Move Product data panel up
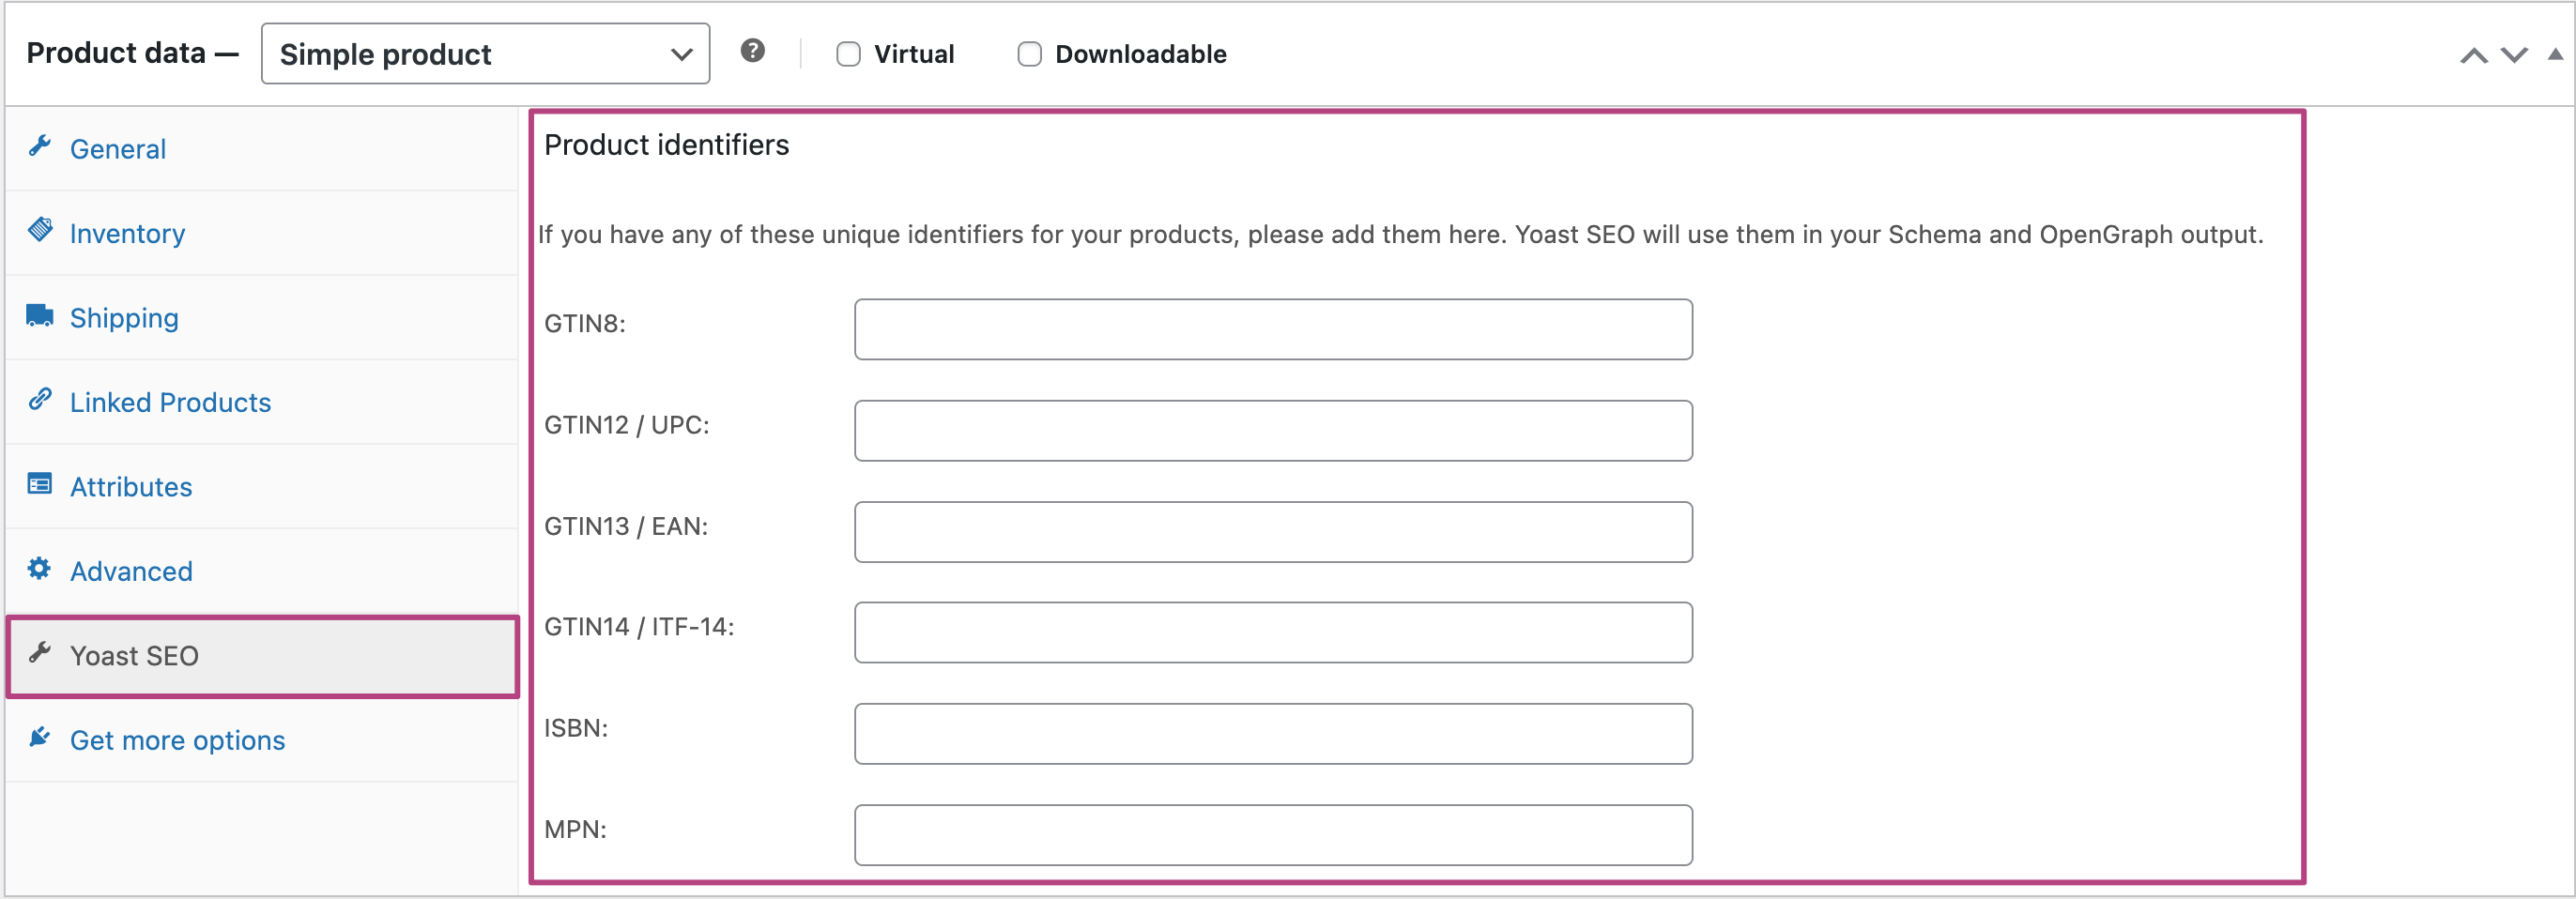 pos(2473,56)
